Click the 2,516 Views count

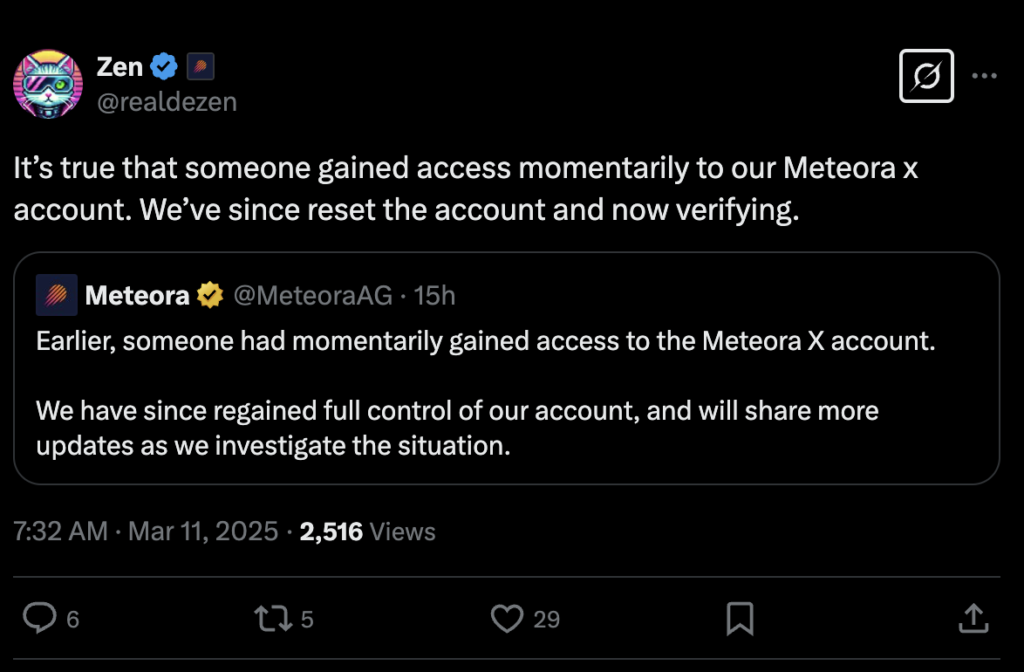point(368,532)
